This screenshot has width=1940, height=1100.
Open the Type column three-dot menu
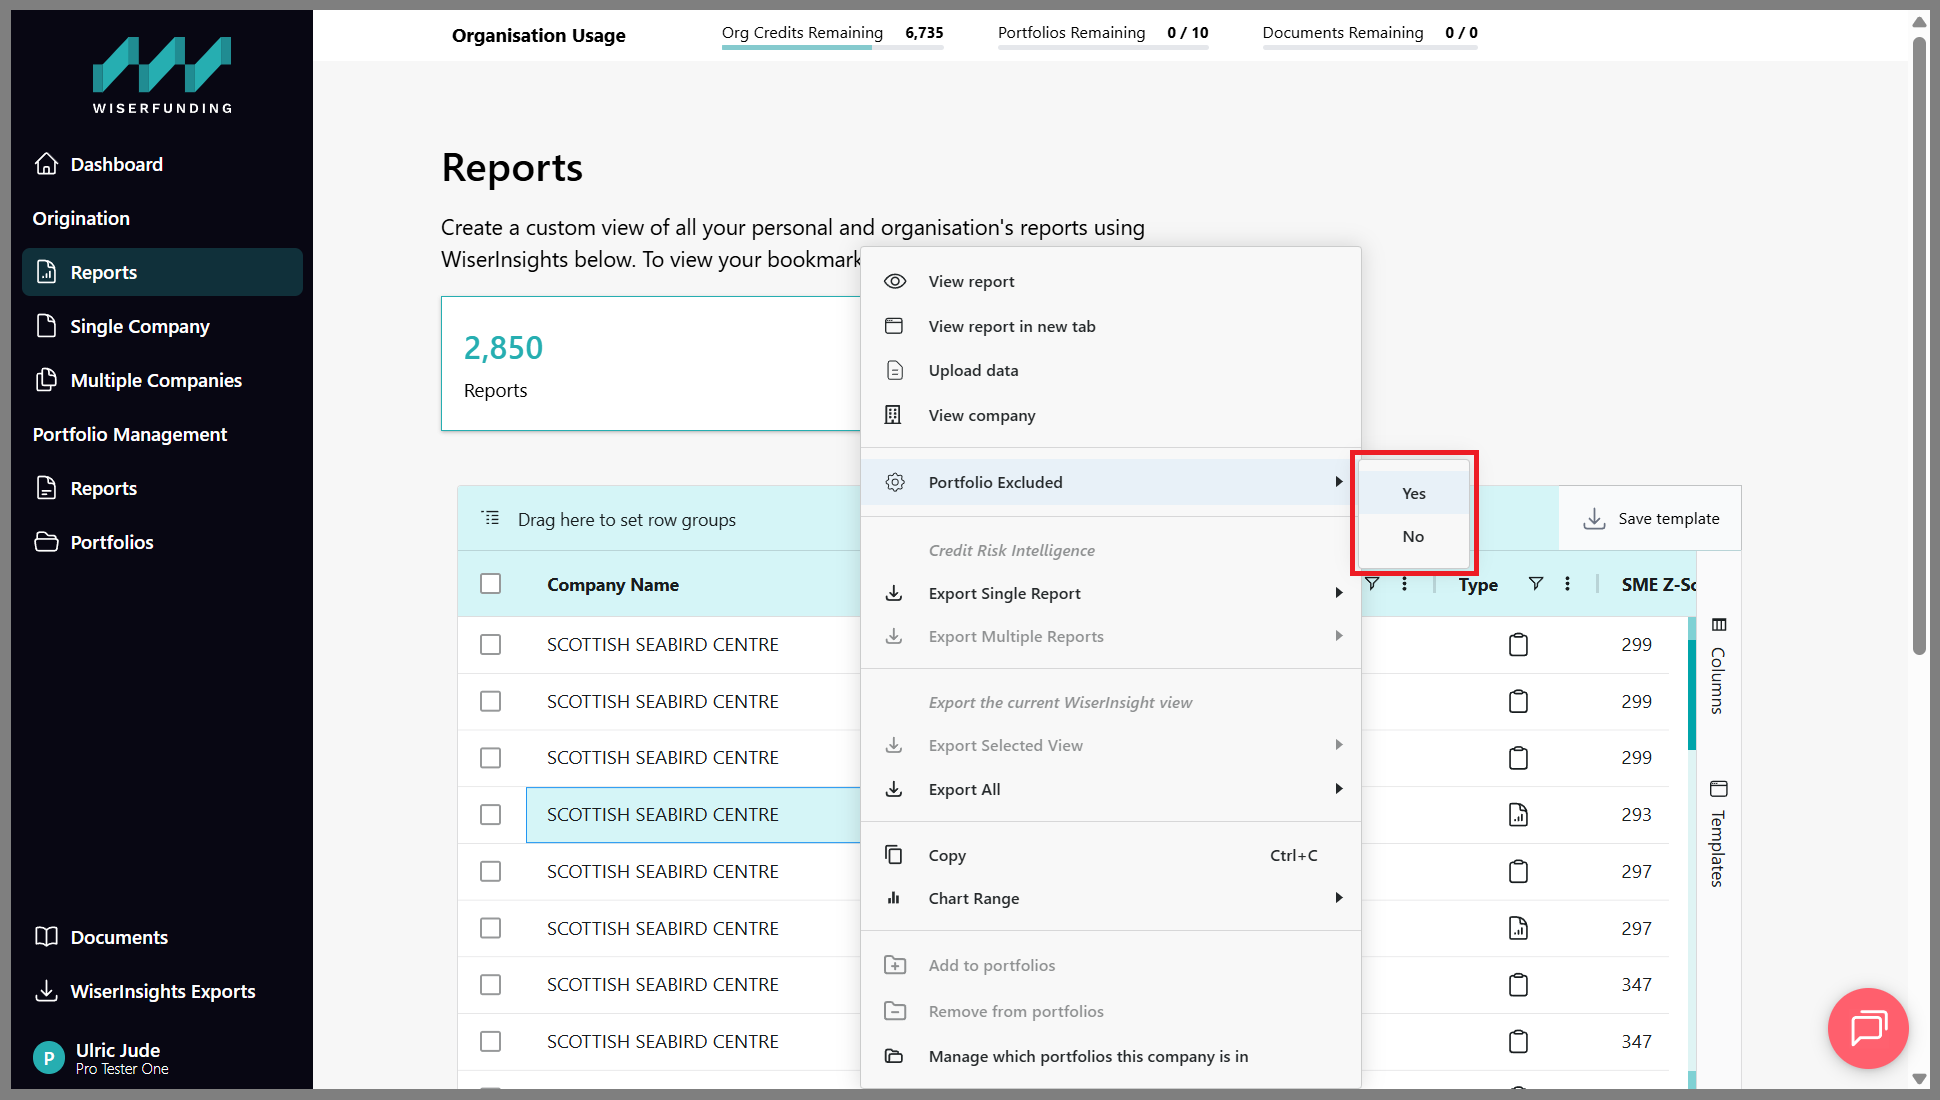coord(1567,584)
